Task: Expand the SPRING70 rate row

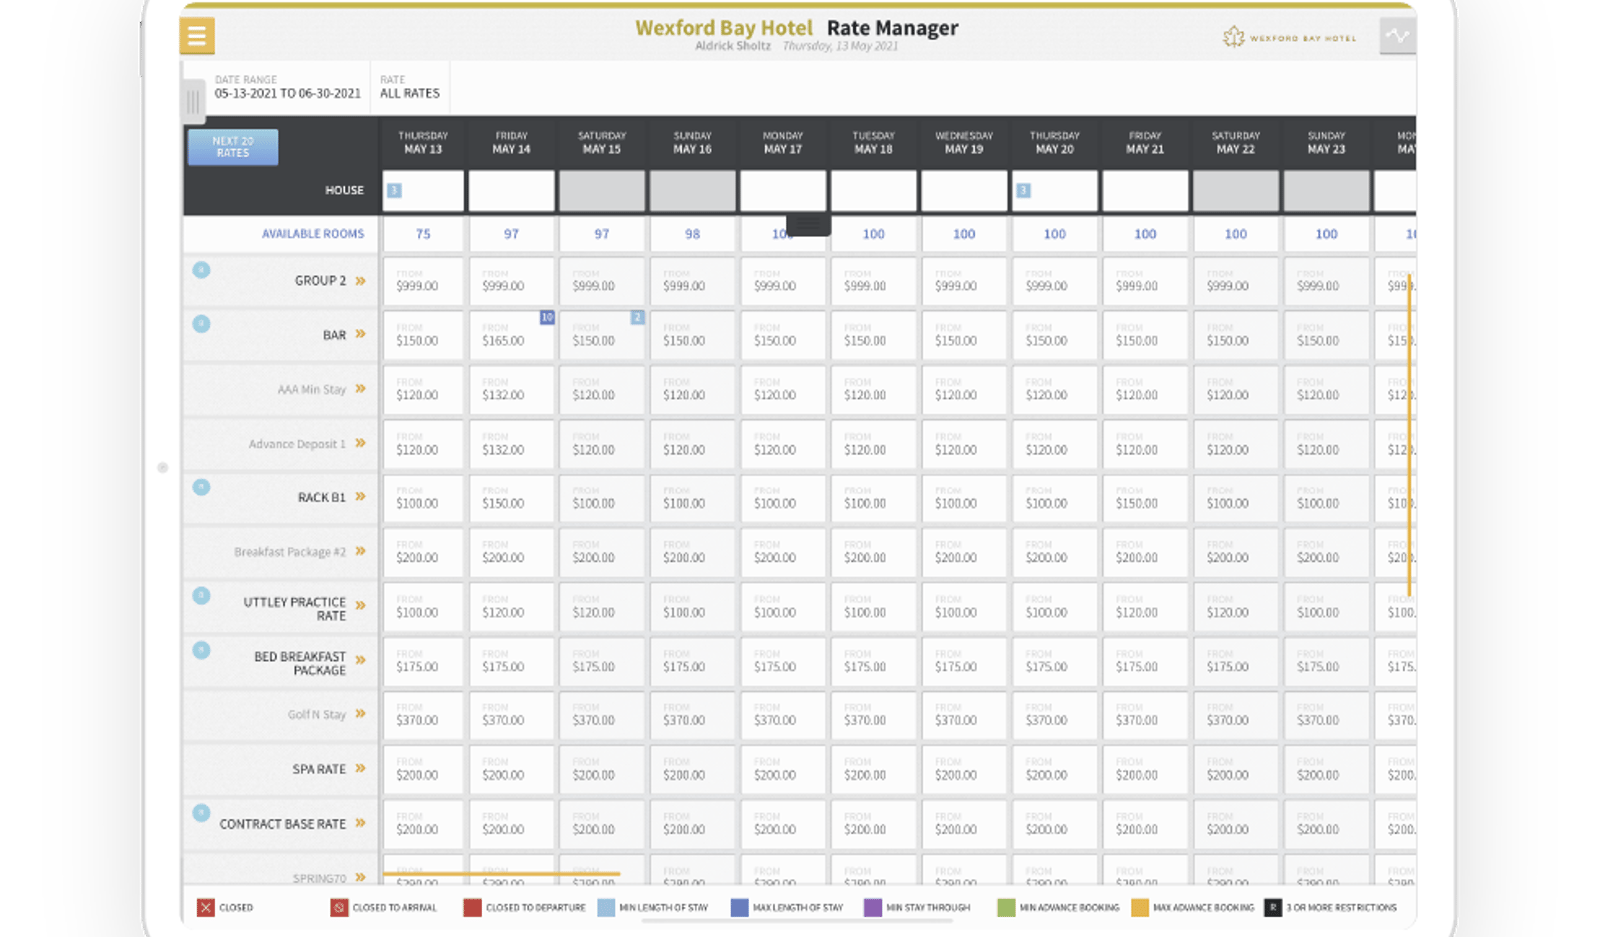Action: tap(360, 877)
